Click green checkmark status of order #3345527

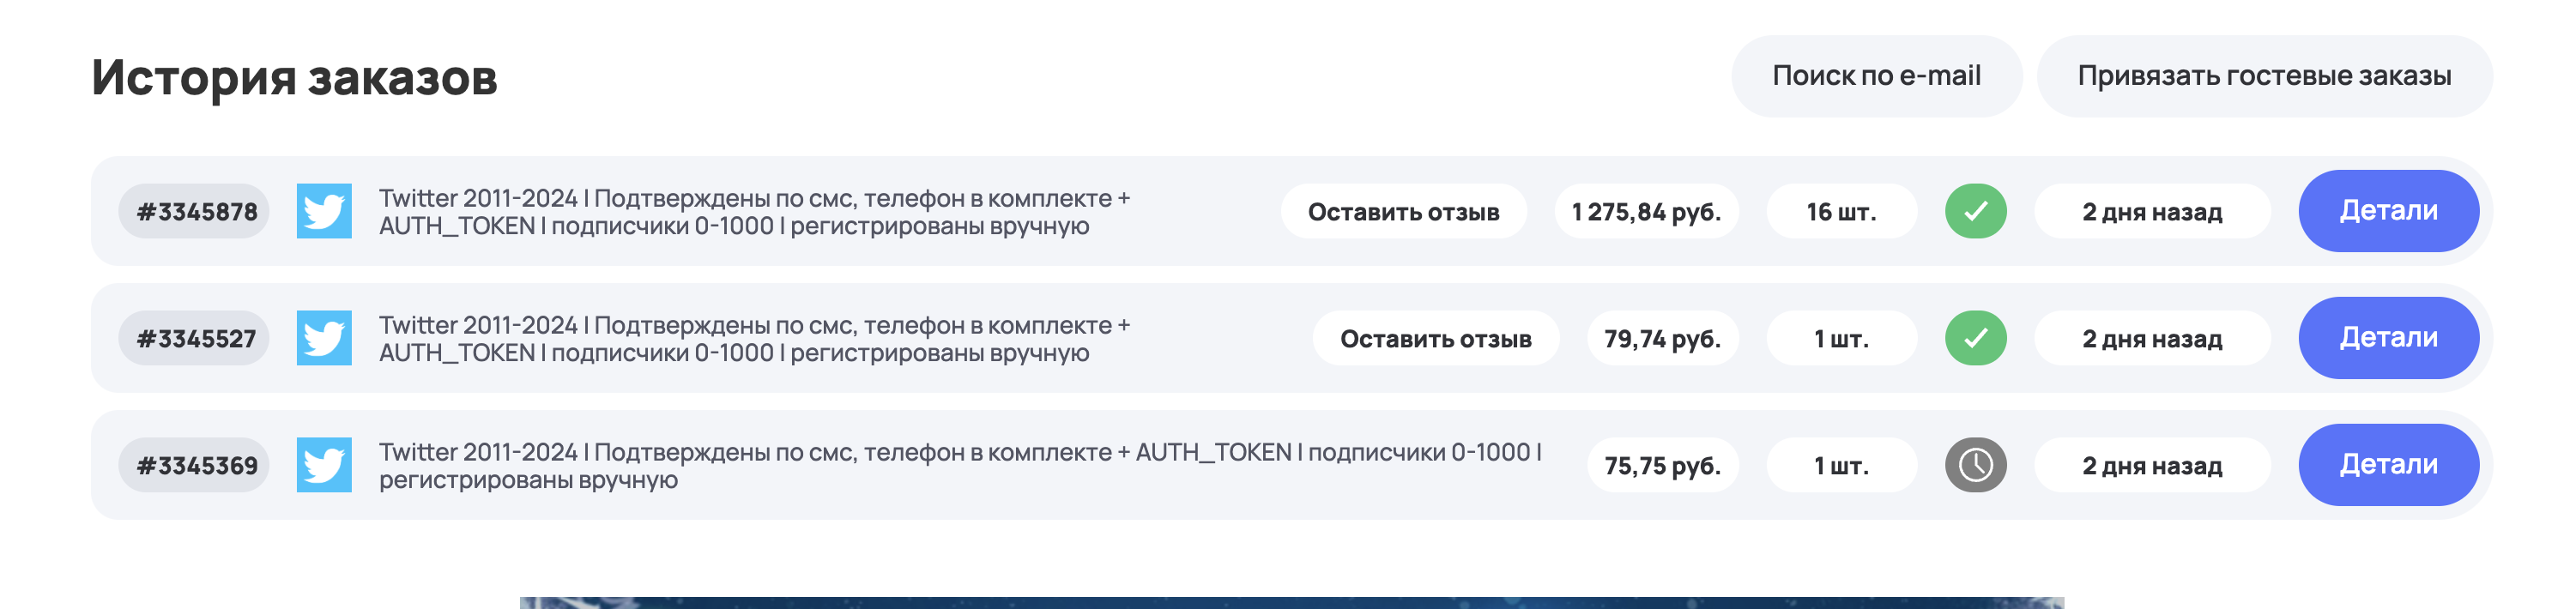pos(1975,338)
